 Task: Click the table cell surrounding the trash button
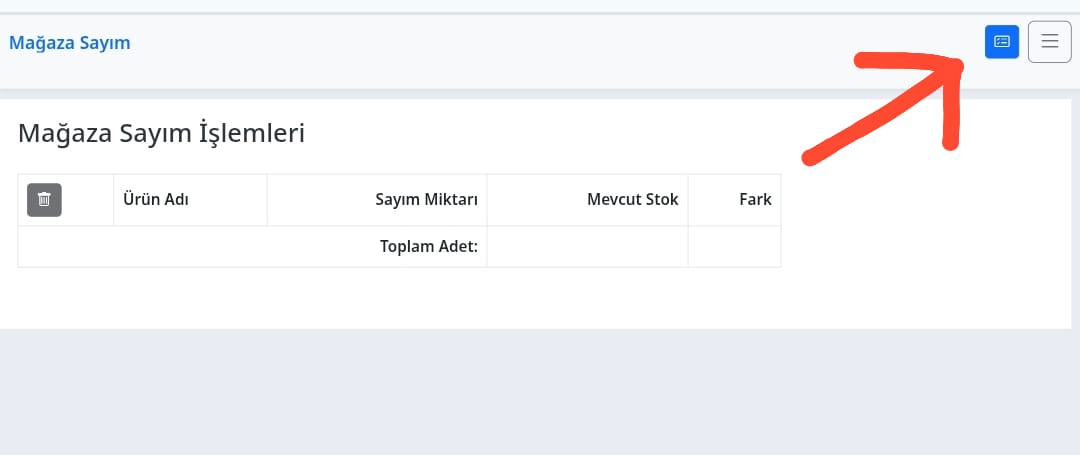[66, 200]
